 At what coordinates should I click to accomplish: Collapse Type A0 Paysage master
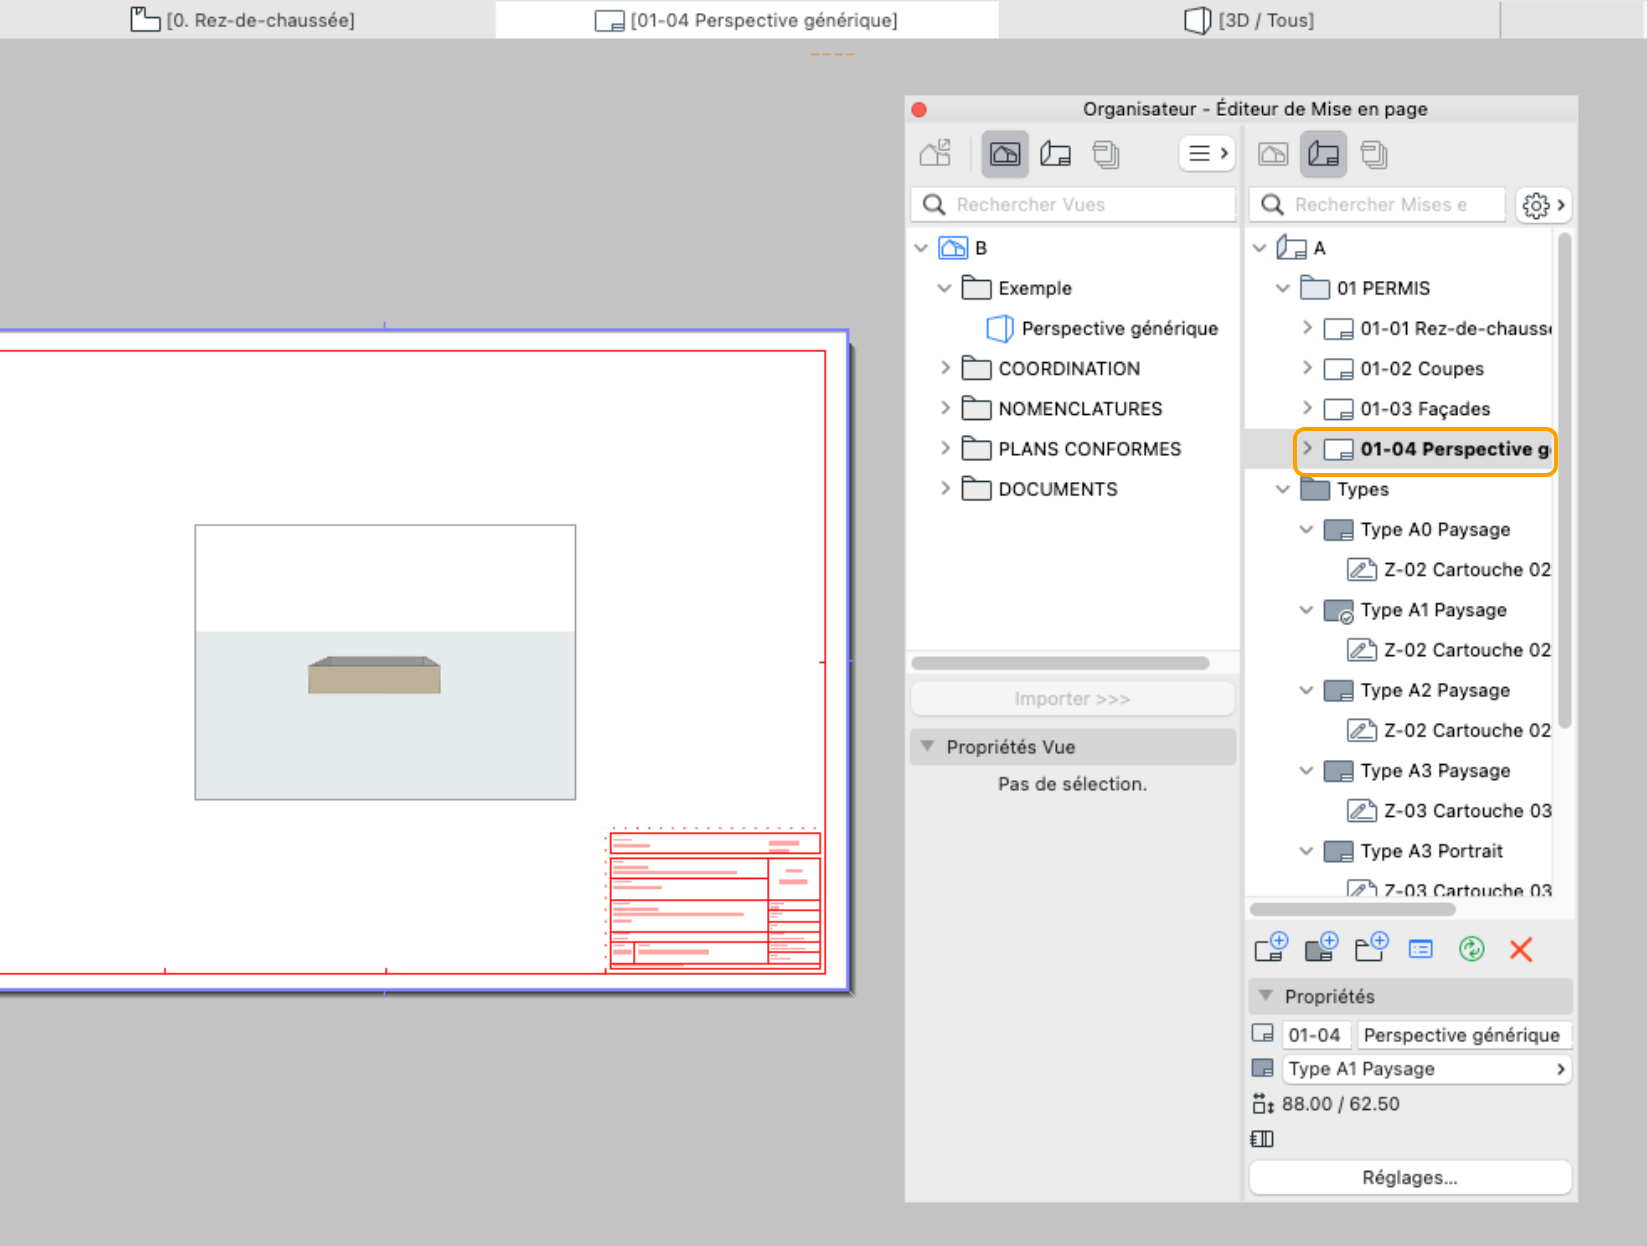(x=1307, y=529)
